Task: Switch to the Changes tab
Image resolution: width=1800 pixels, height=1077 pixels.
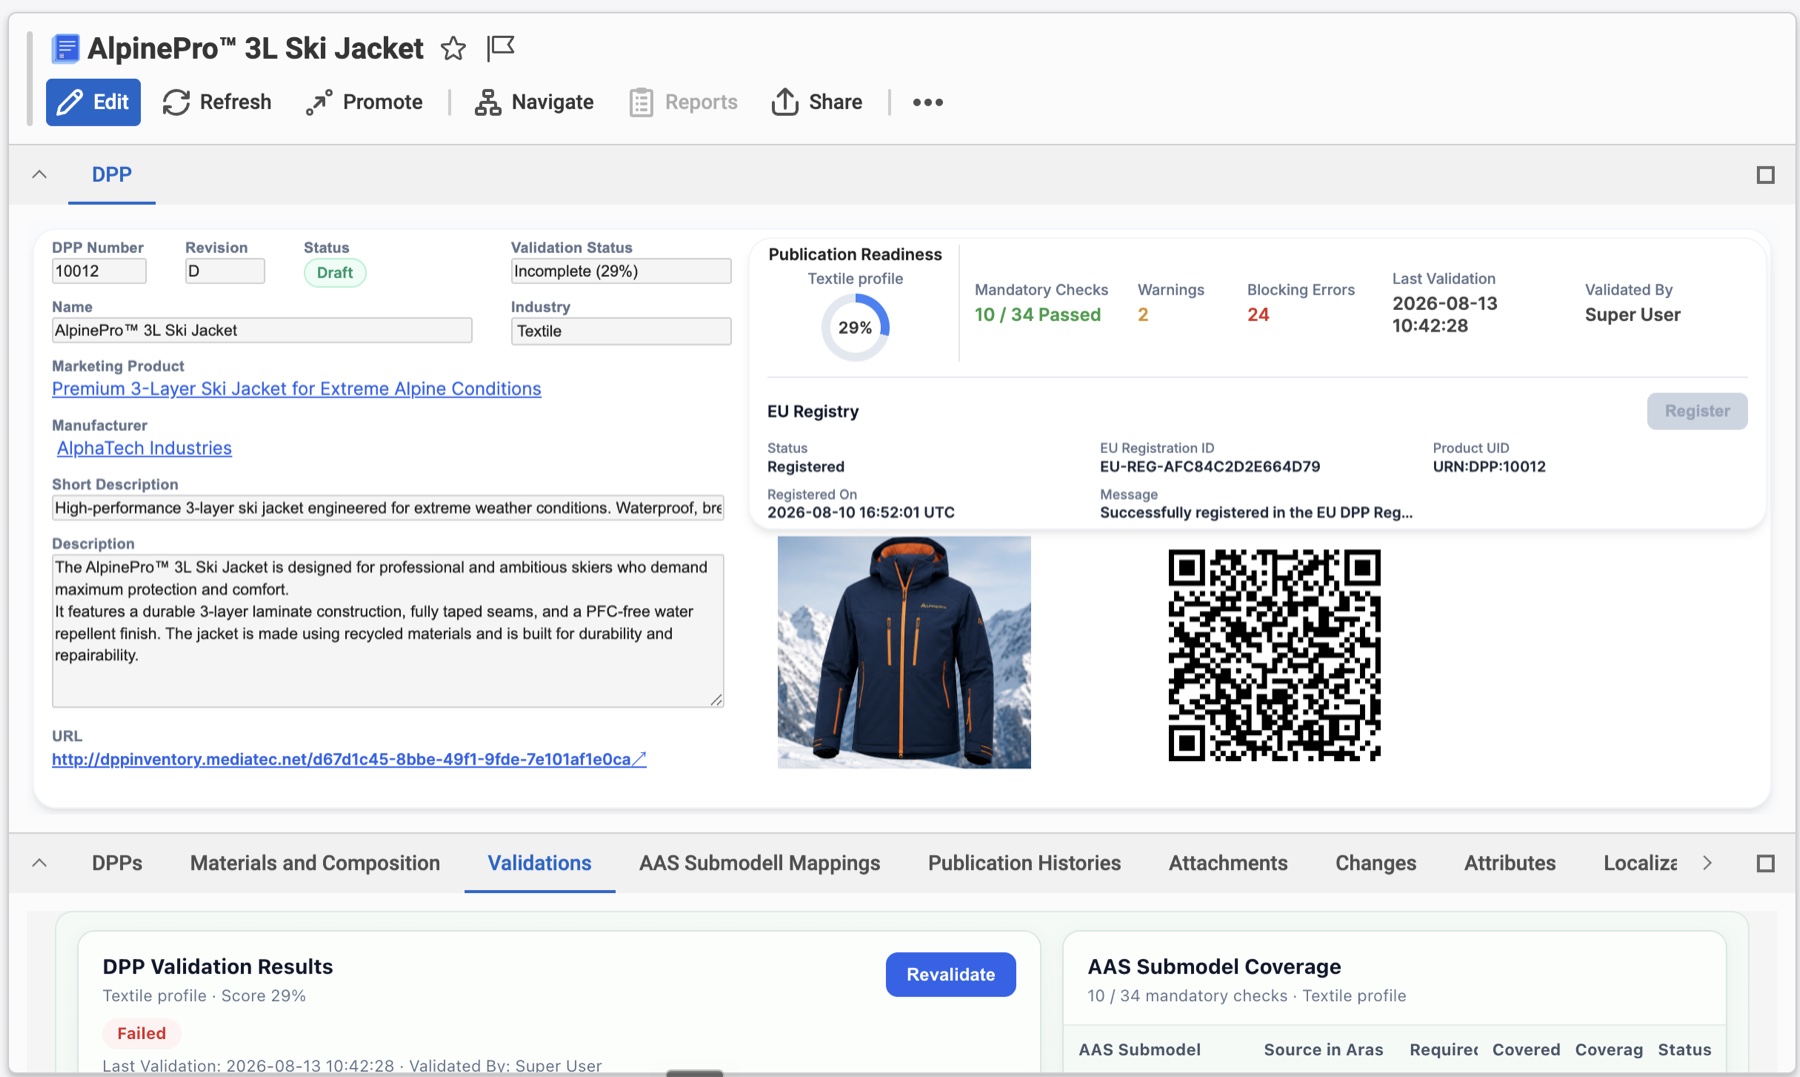Action: 1376,863
